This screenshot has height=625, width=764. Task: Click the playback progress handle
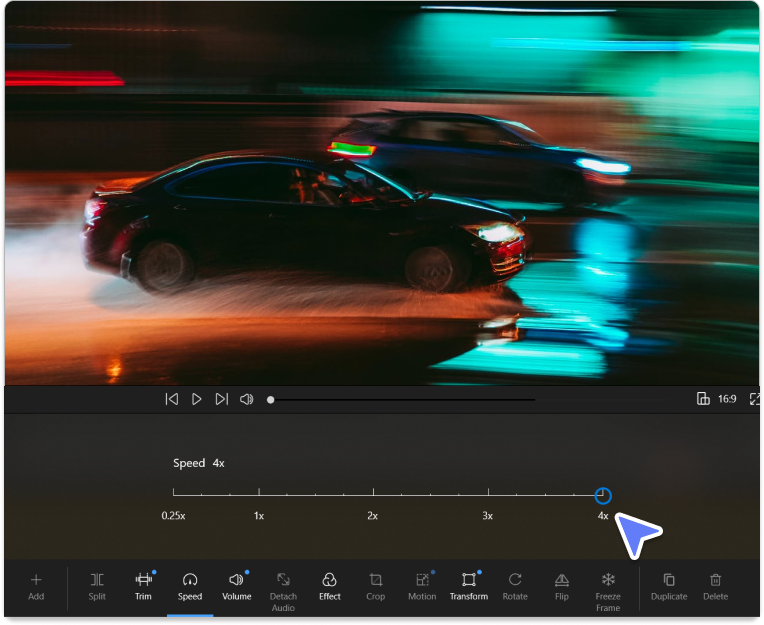click(x=270, y=400)
